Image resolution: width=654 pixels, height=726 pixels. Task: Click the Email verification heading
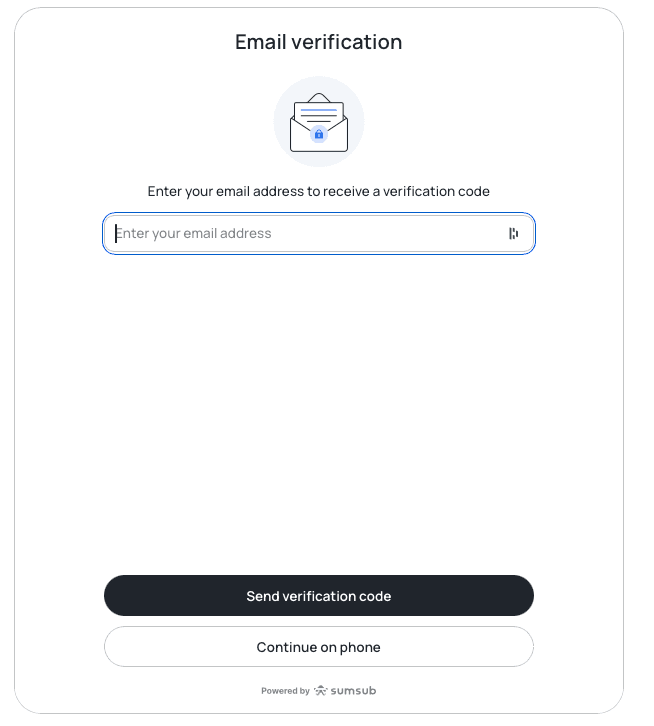(x=319, y=42)
